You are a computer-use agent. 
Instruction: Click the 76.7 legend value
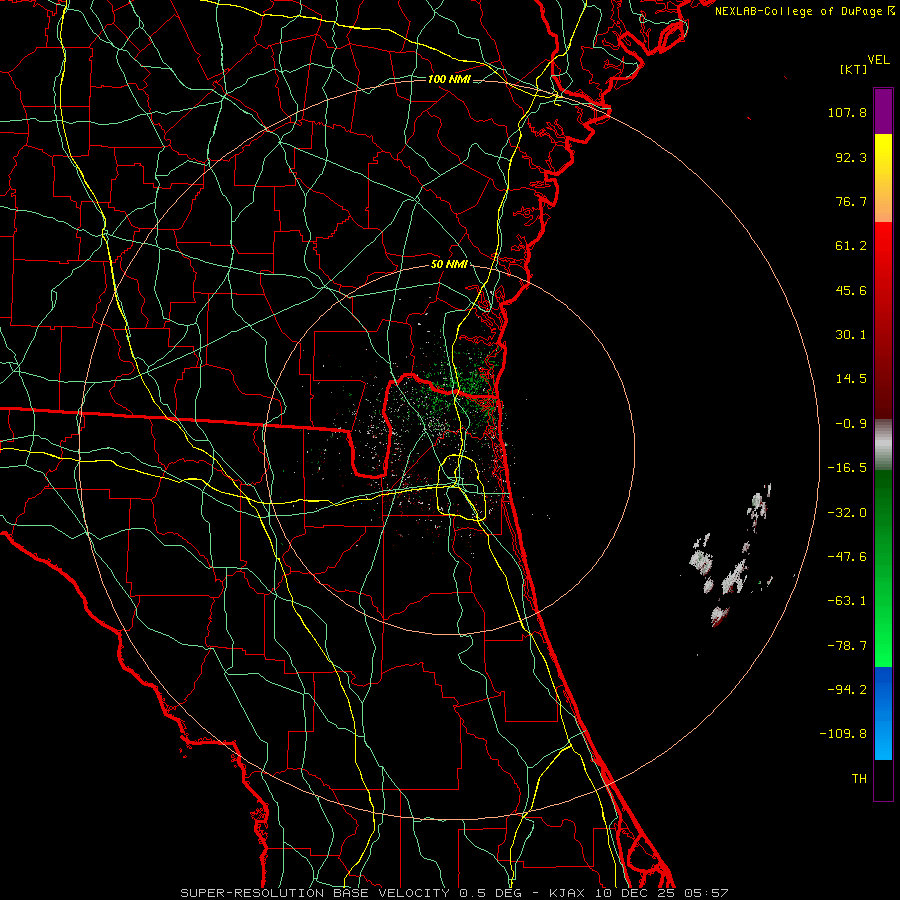click(x=851, y=201)
